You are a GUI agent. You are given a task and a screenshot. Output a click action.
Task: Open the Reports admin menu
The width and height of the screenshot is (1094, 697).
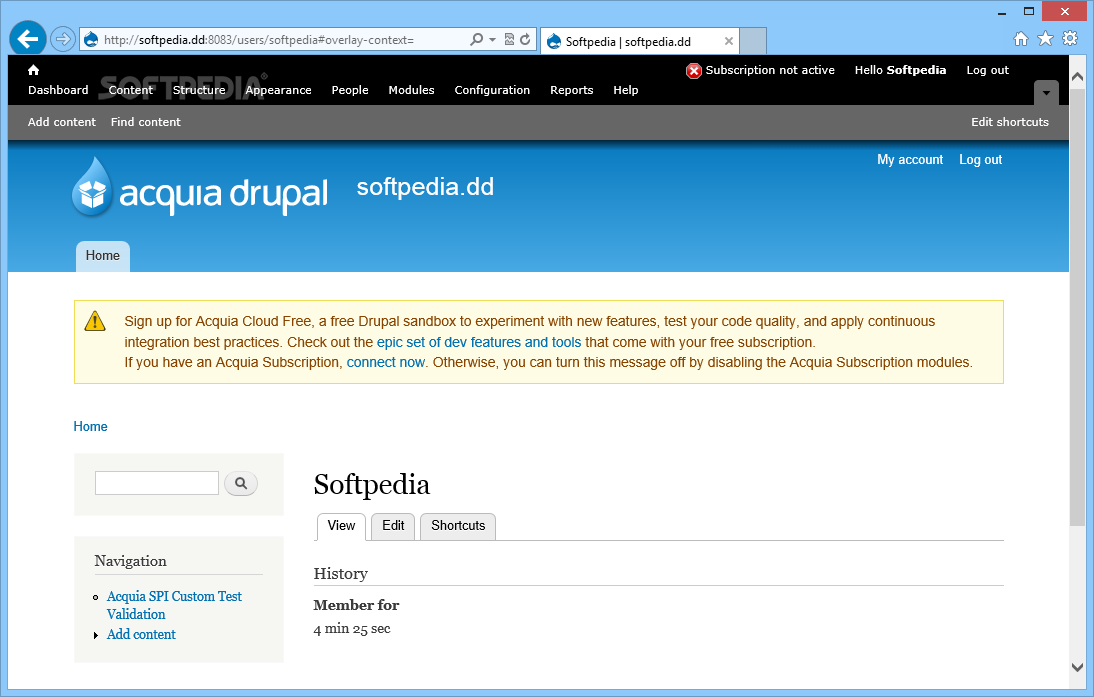[x=571, y=90]
